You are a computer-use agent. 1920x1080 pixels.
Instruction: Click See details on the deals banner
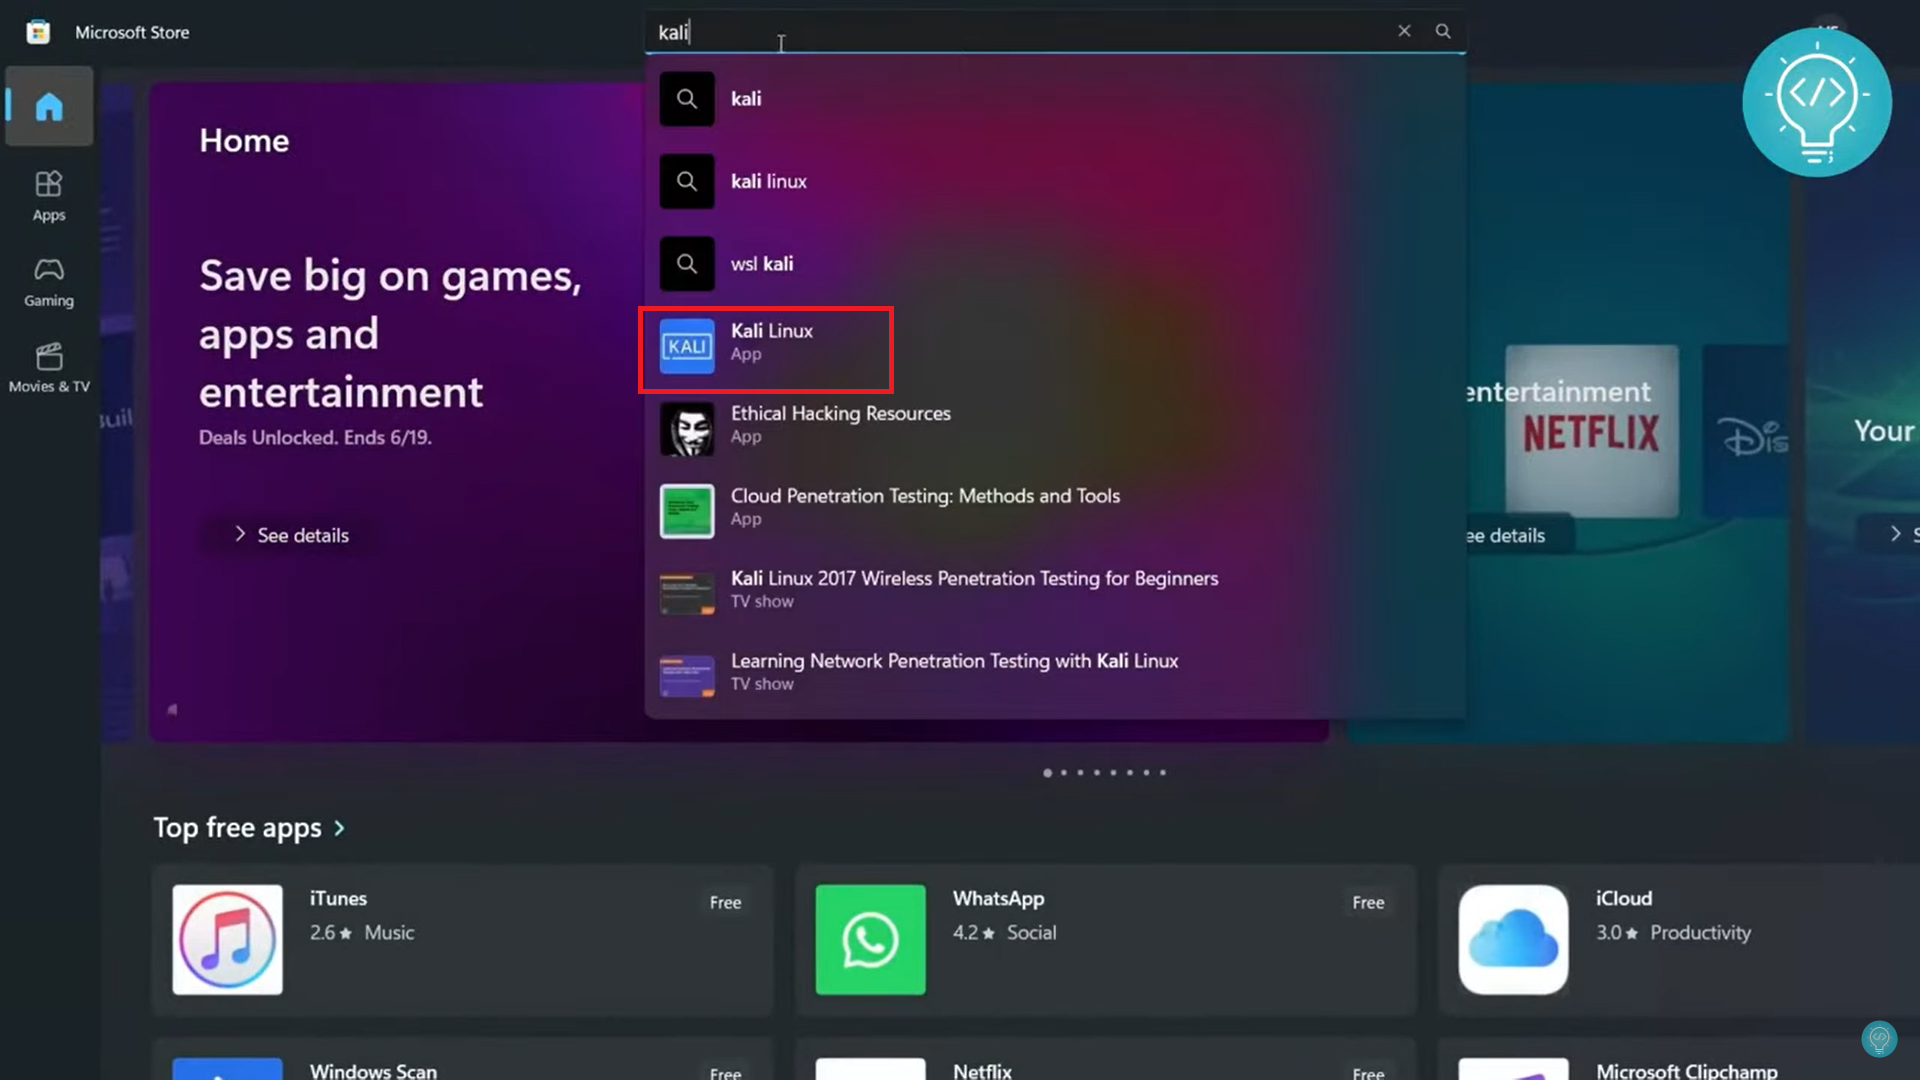pos(289,535)
